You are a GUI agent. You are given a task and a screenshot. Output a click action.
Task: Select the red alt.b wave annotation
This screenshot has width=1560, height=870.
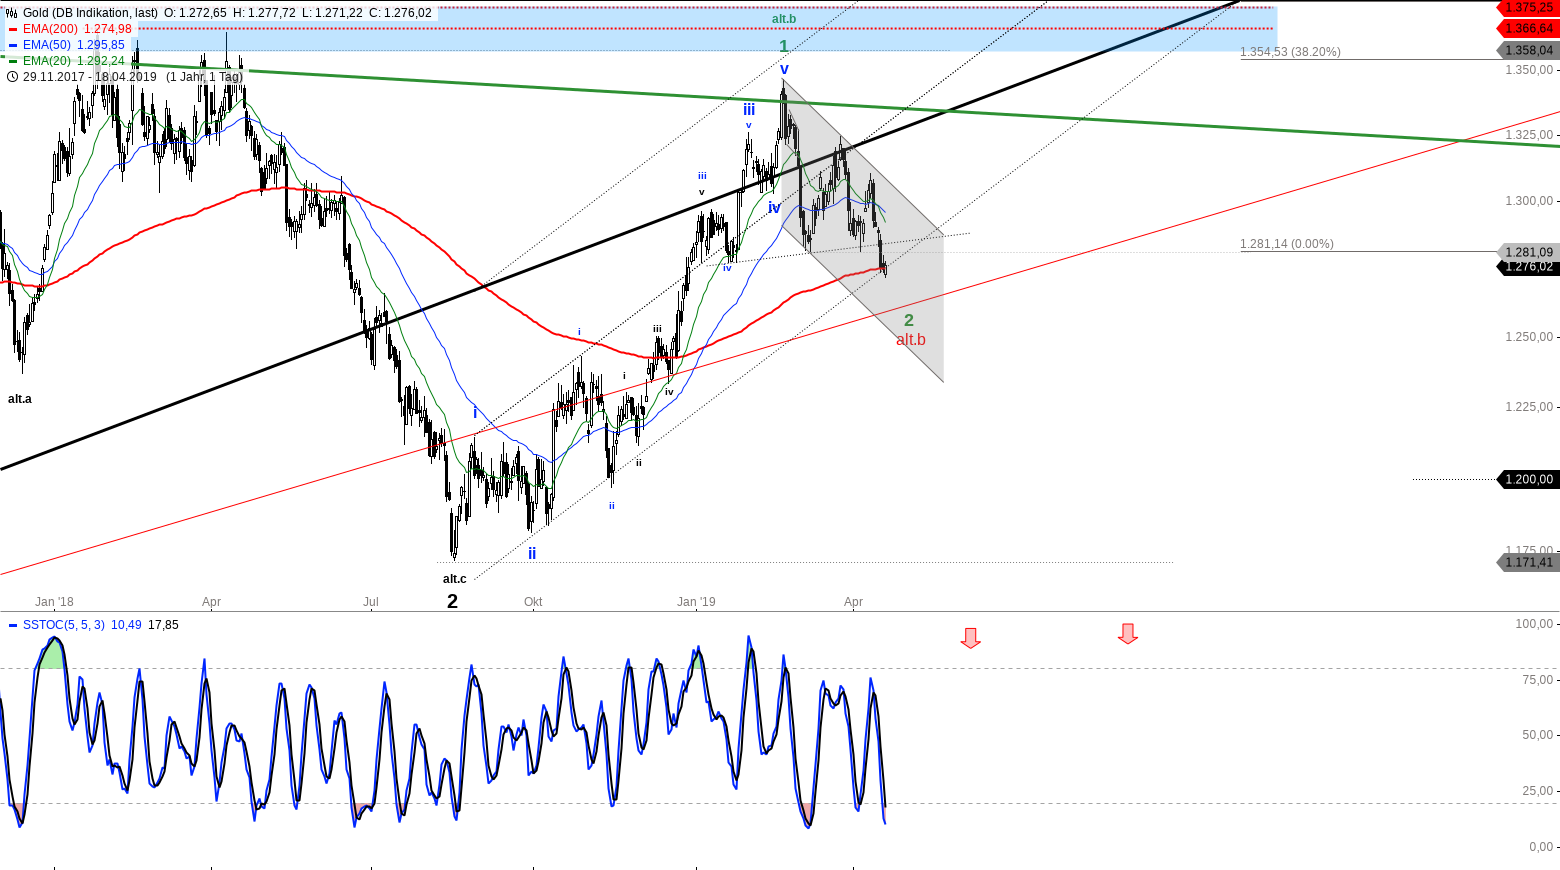click(x=910, y=340)
